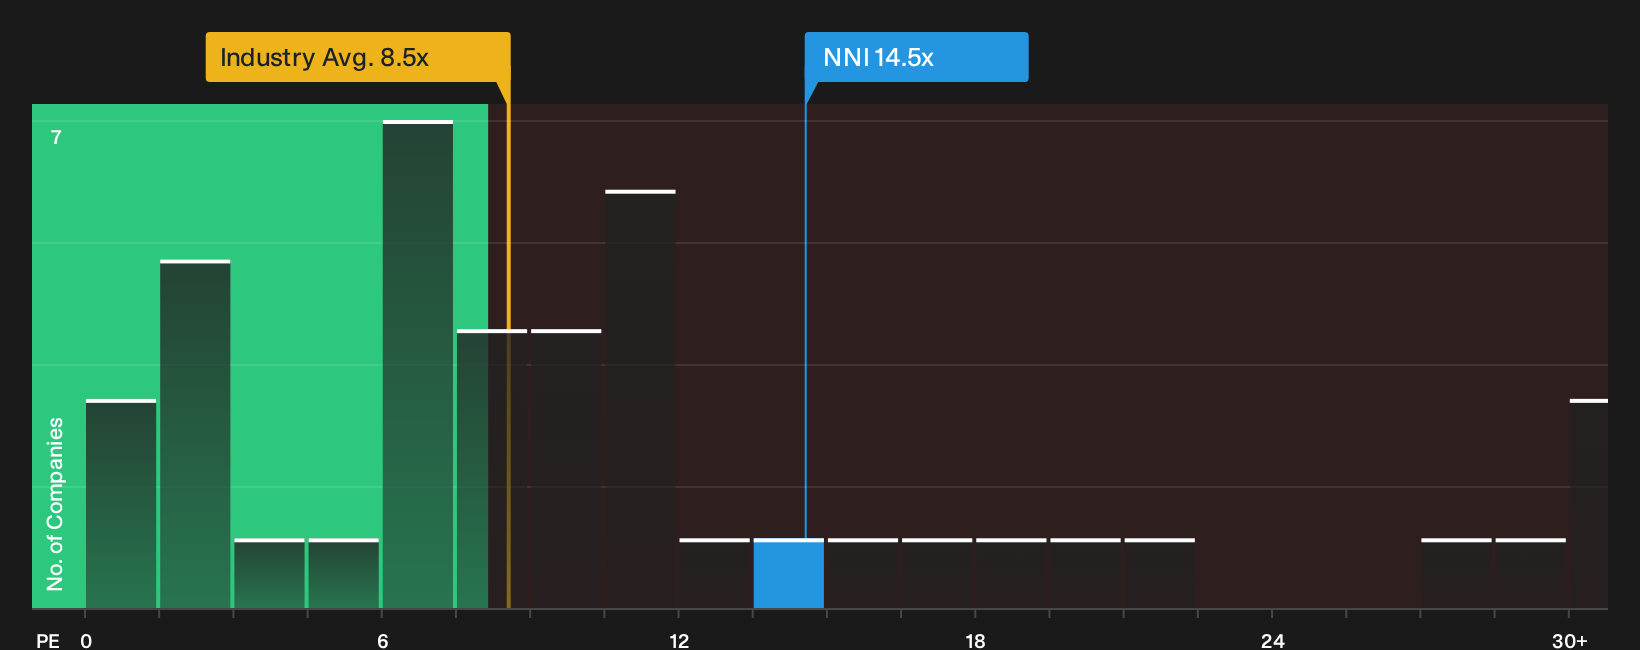Select the first bar at PE 0
Image resolution: width=1640 pixels, height=650 pixels.
(121, 504)
